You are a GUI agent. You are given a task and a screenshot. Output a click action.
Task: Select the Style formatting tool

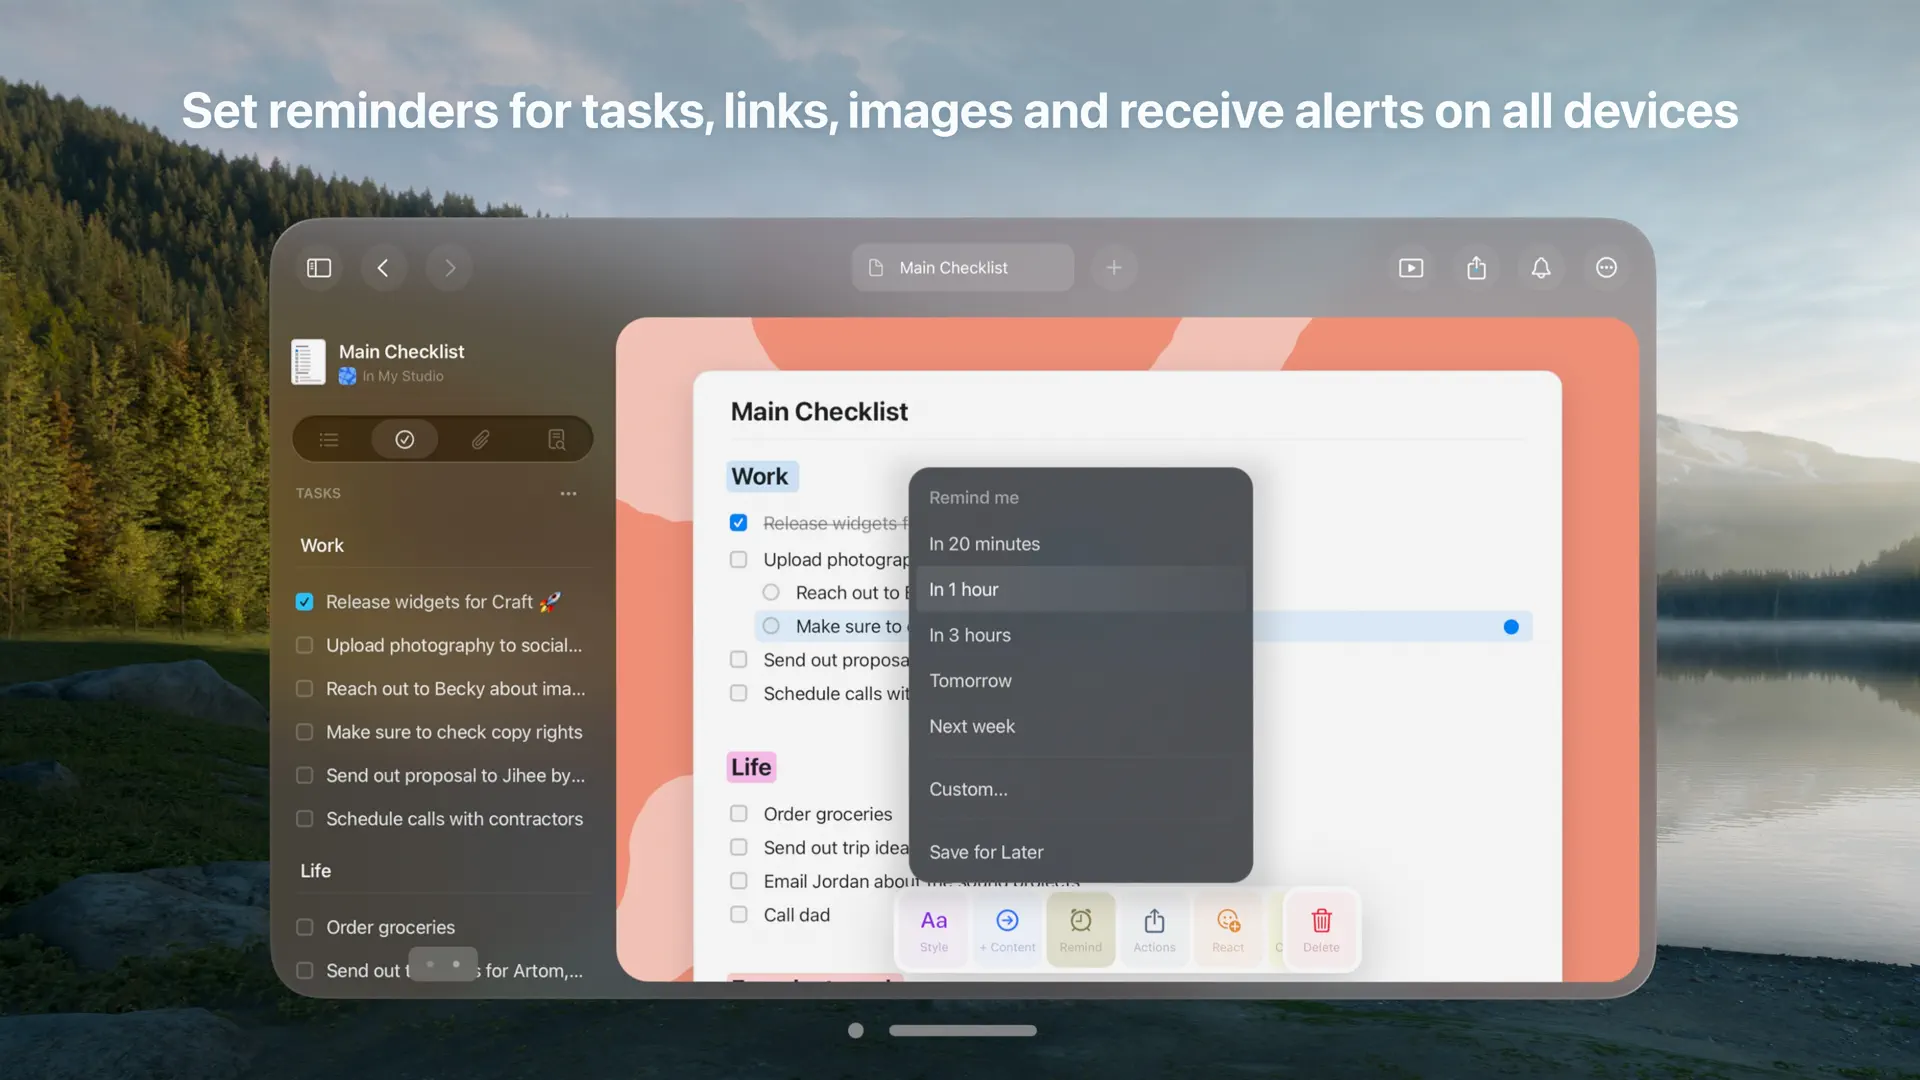[933, 928]
